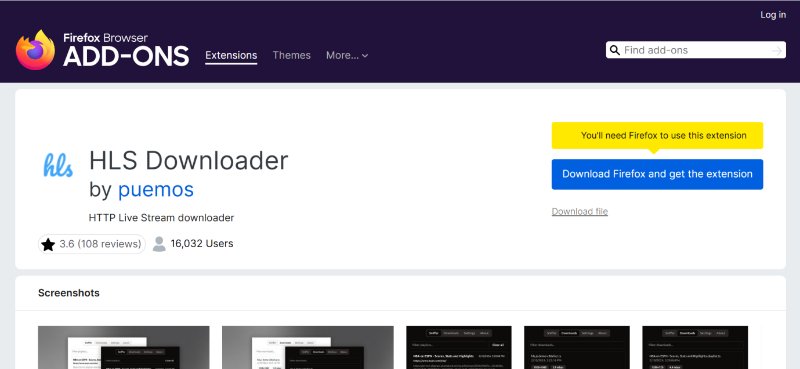
Task: Click the users silhouette icon
Action: [159, 244]
